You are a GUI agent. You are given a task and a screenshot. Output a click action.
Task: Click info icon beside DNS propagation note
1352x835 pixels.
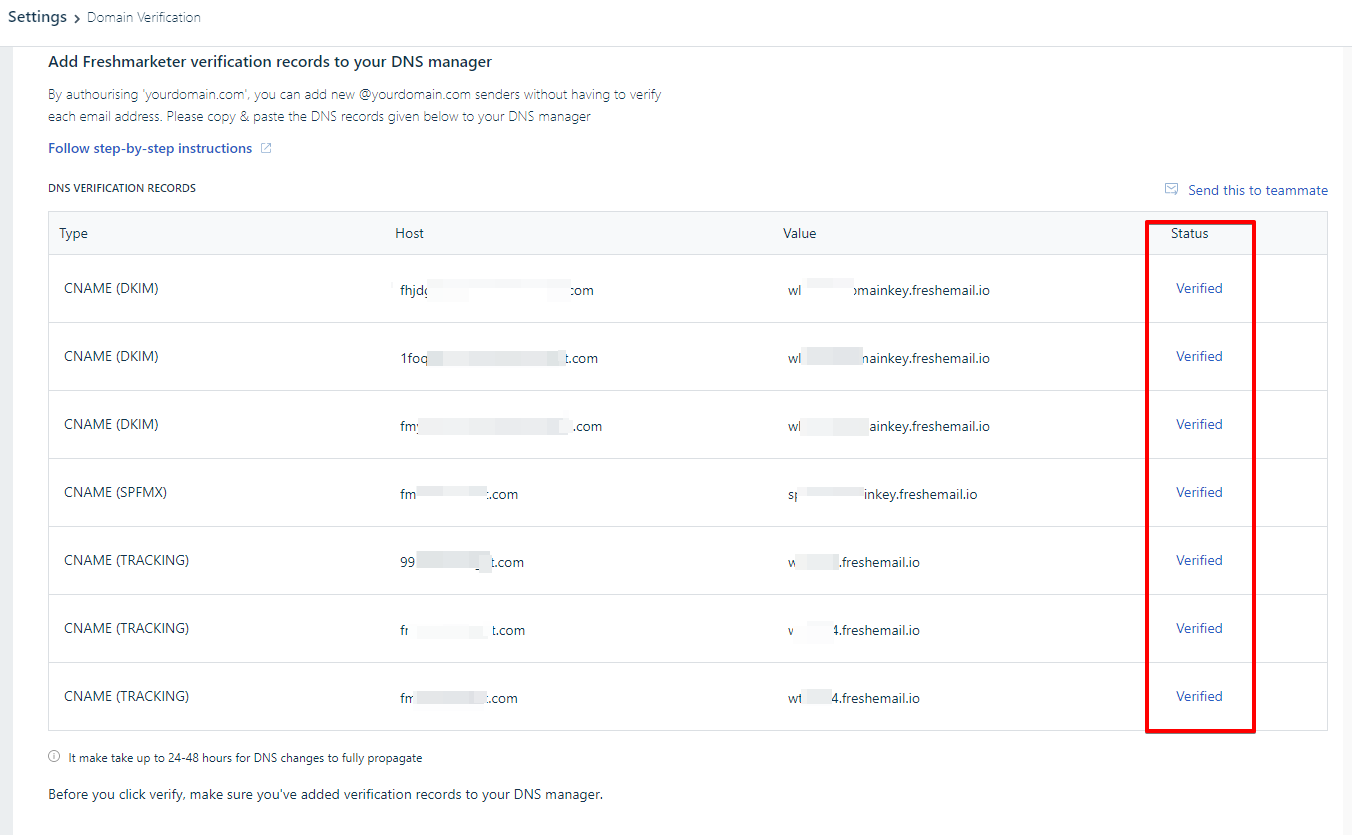tap(54, 757)
